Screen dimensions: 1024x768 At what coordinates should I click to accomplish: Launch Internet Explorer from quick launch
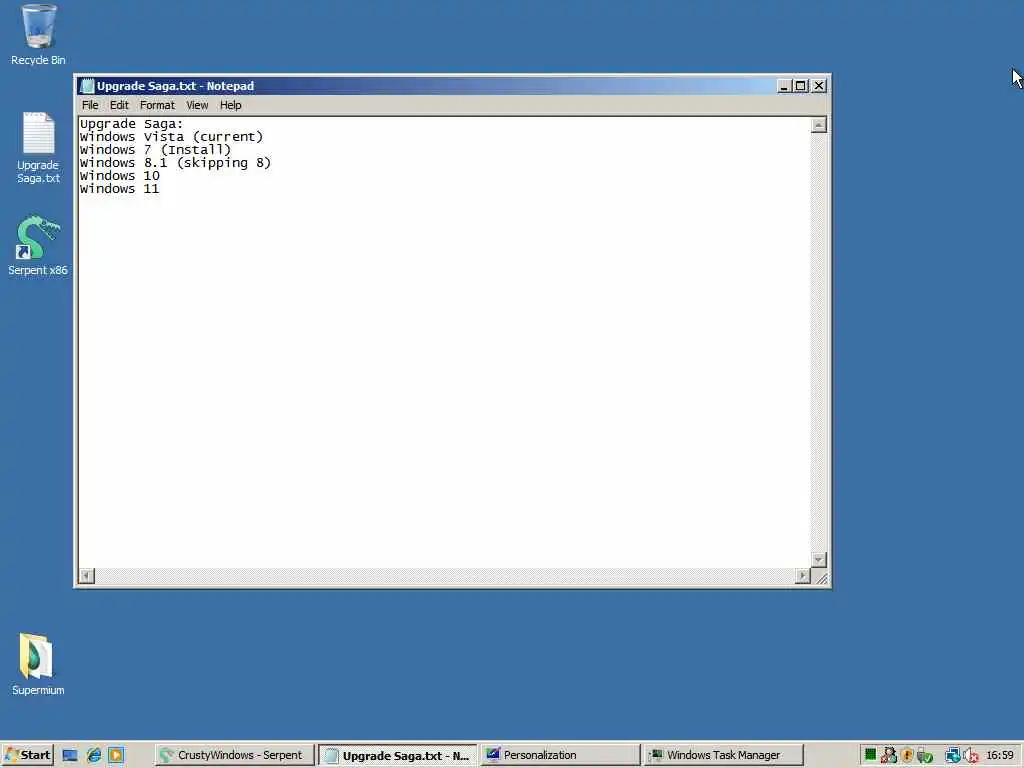[93, 756]
